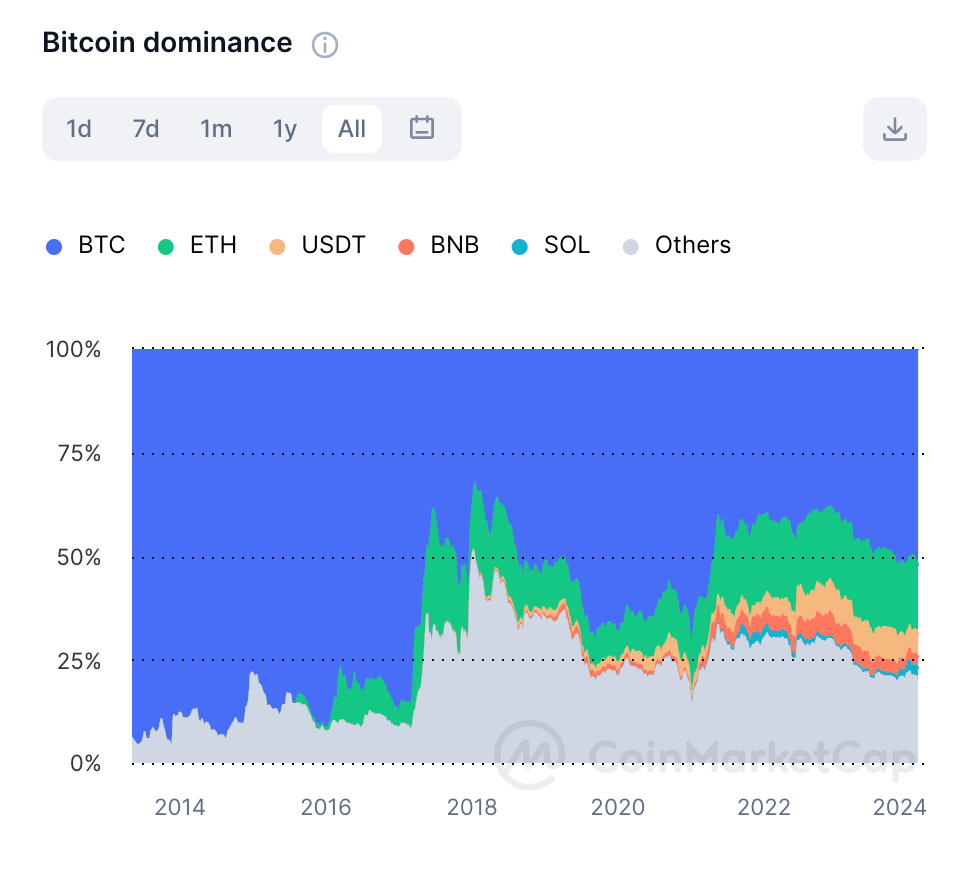Viewport: 968px width, 872px height.
Task: Switch to the 7d time range
Action: point(146,129)
